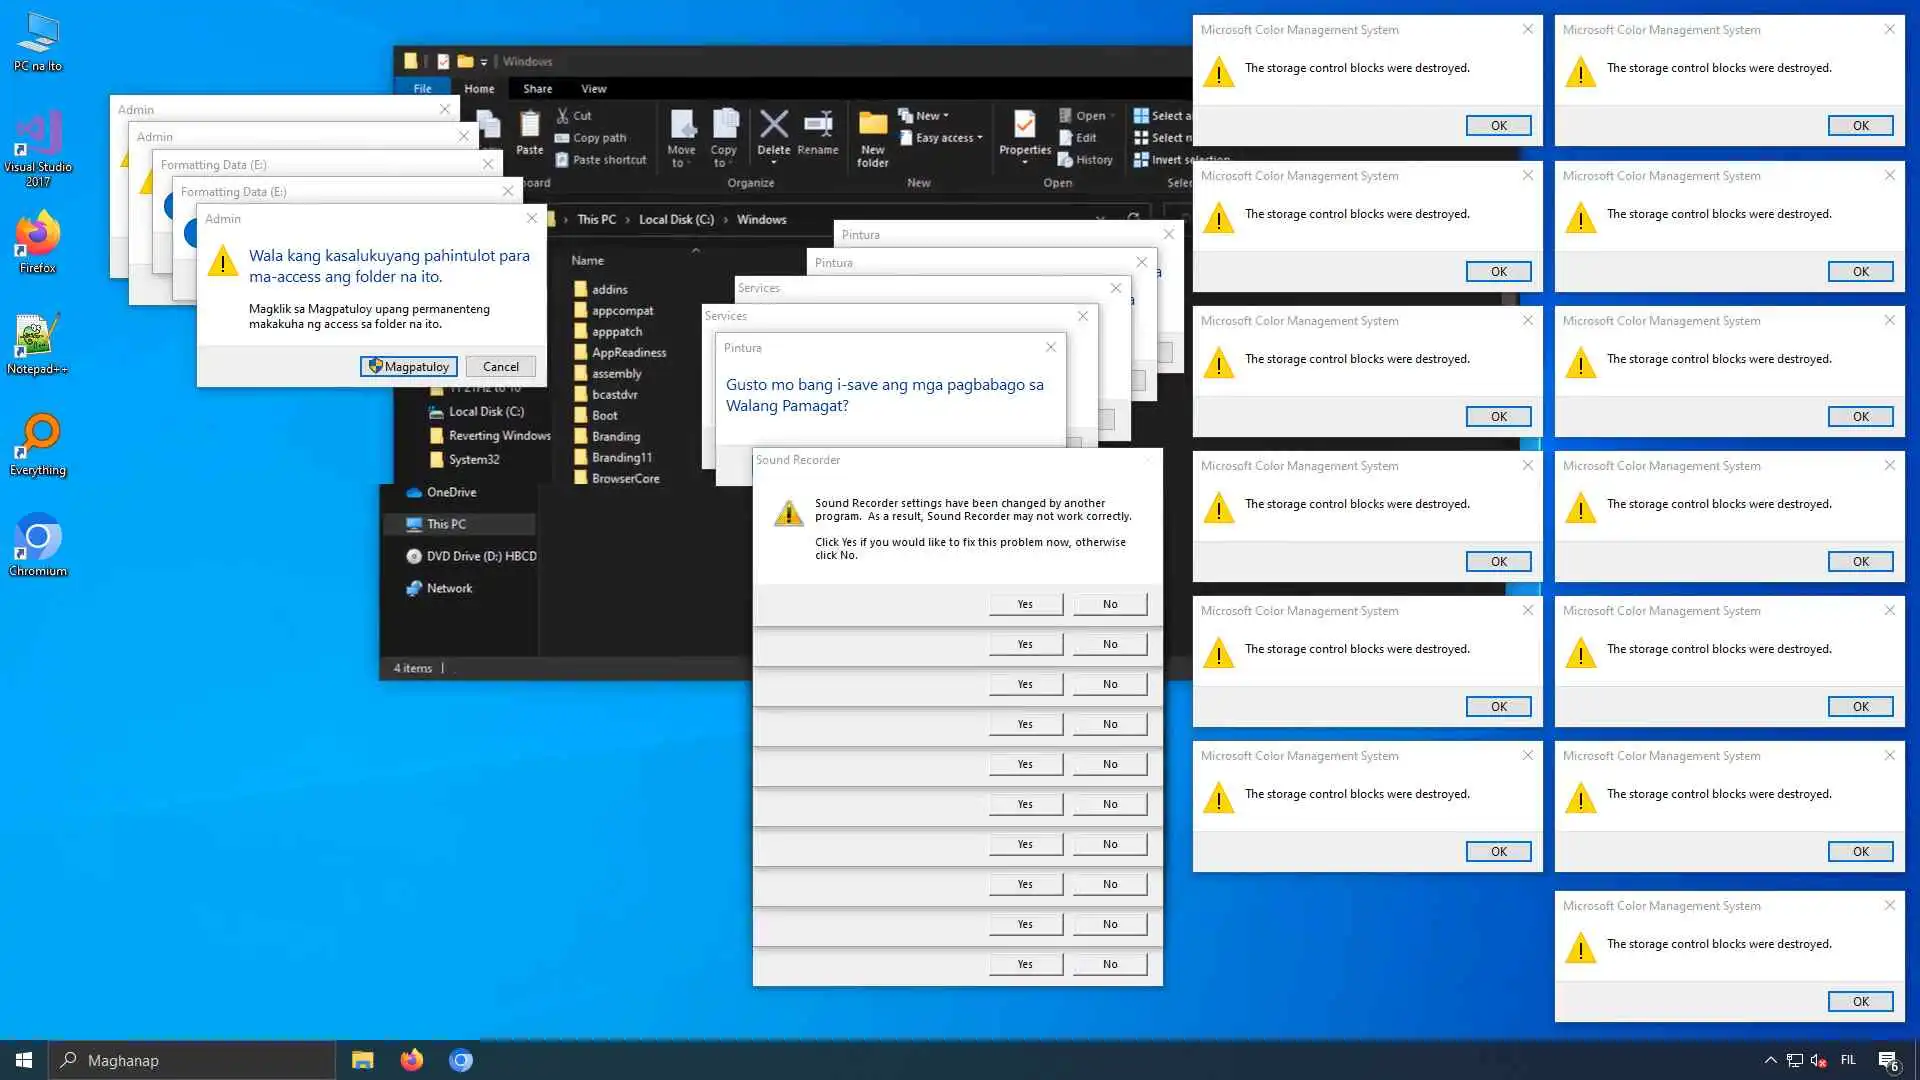
Task: Show hidden system tray icons chevron
Action: [1770, 1060]
